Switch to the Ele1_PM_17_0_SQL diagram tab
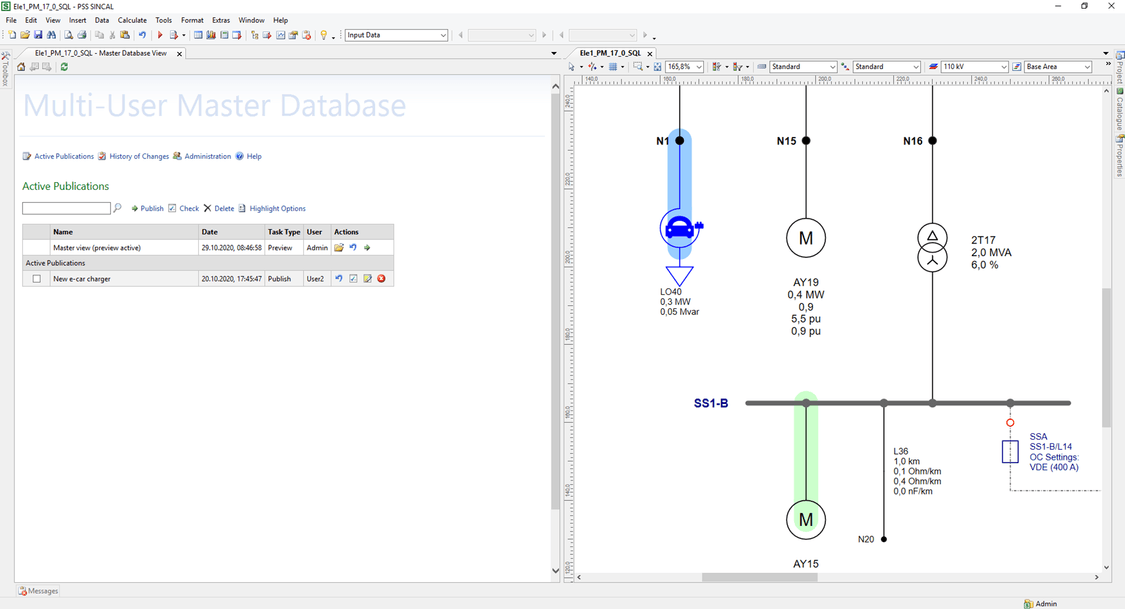1125x609 pixels. [610, 53]
